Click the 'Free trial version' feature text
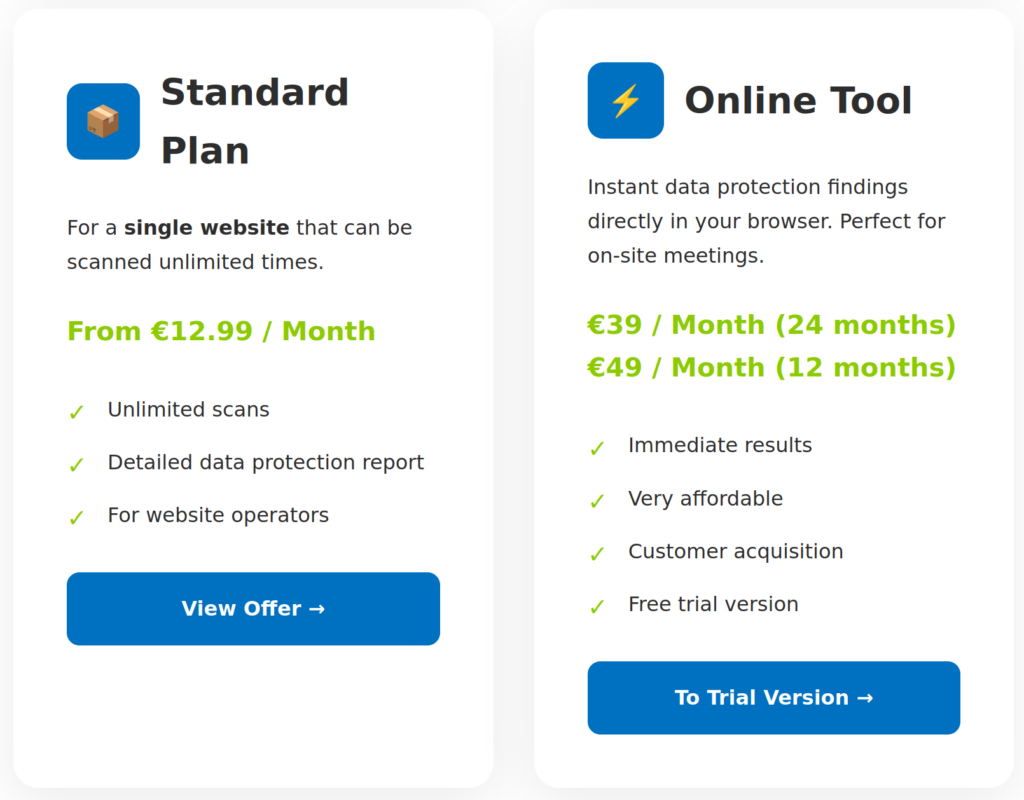The width and height of the screenshot is (1024, 800). pyautogui.click(x=713, y=604)
